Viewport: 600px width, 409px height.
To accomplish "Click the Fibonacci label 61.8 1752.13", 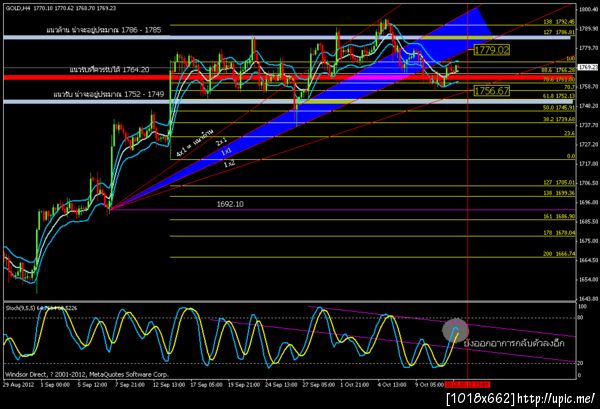I will tap(558, 96).
